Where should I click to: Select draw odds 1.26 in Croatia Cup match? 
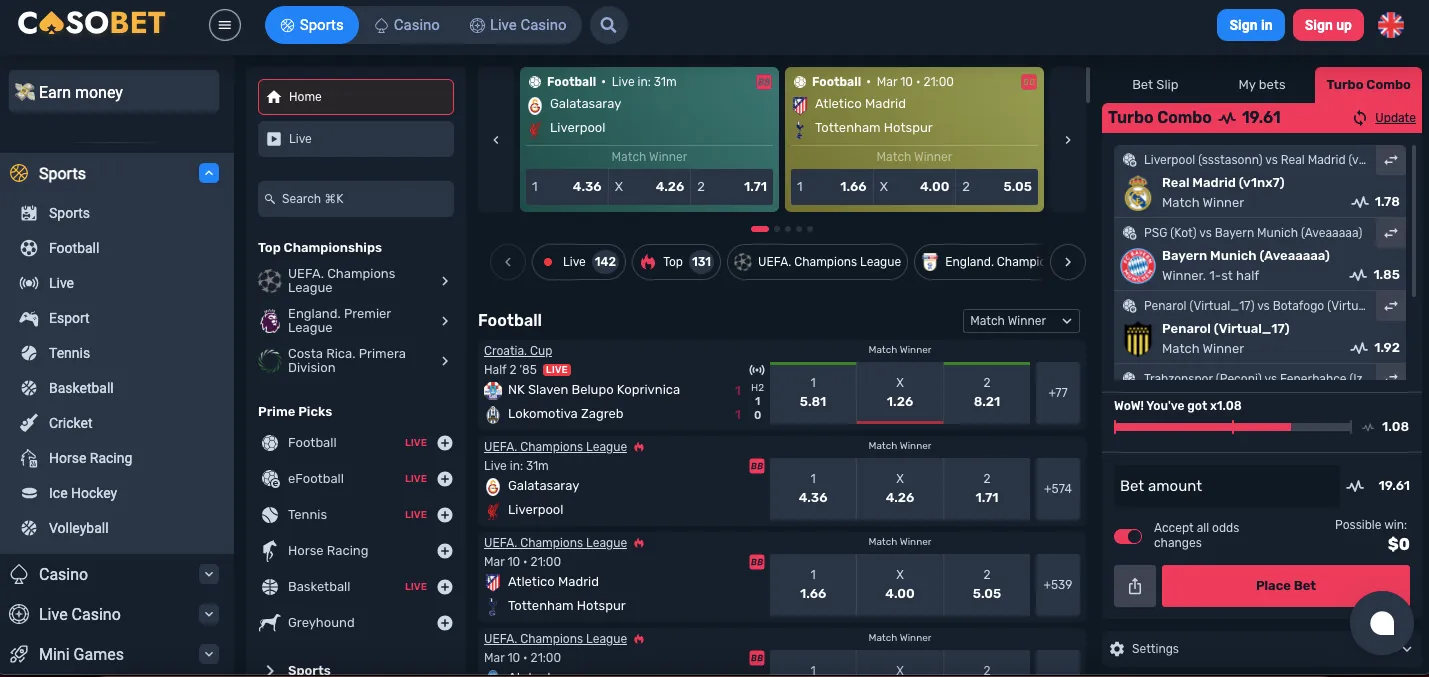coord(900,393)
